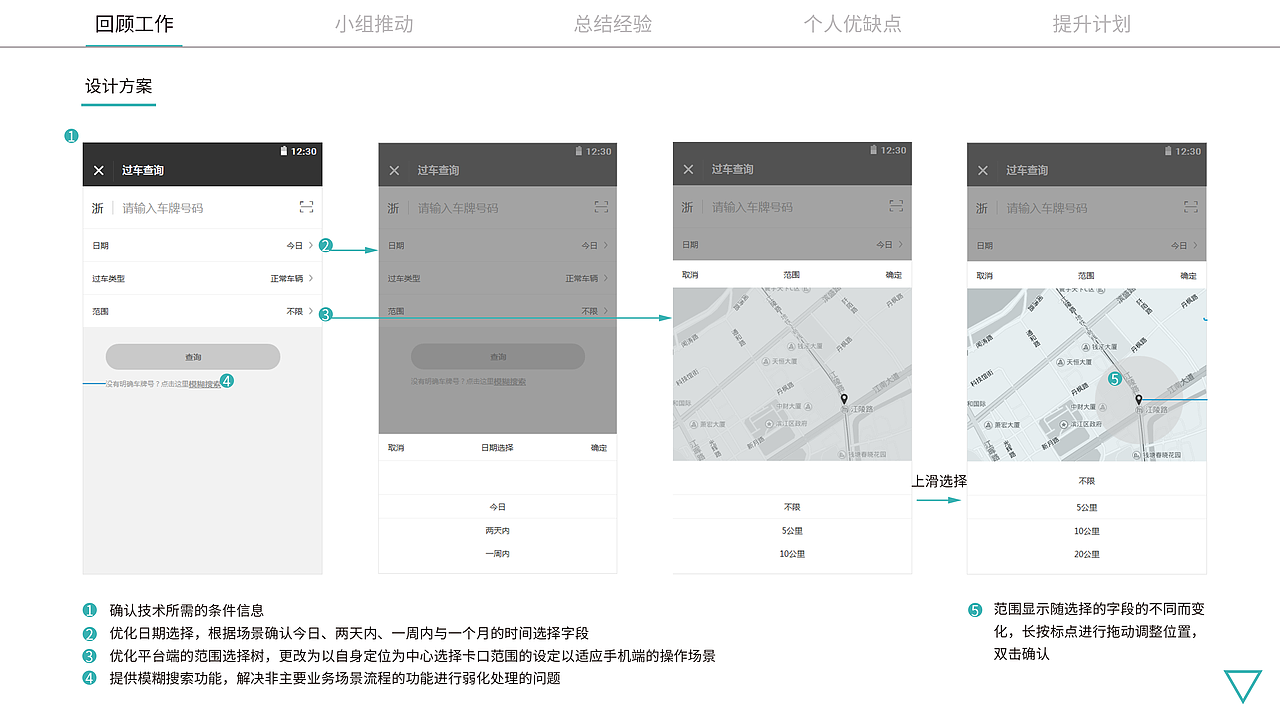Click the map area with gray radius circle
The height and width of the screenshot is (720, 1280).
(x=1087, y=375)
